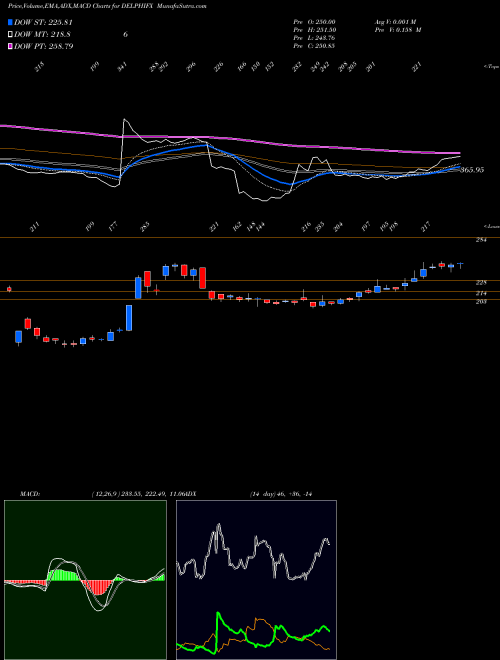Open the ADX indicator chart panel
This screenshot has width=500, height=660.
point(256,580)
